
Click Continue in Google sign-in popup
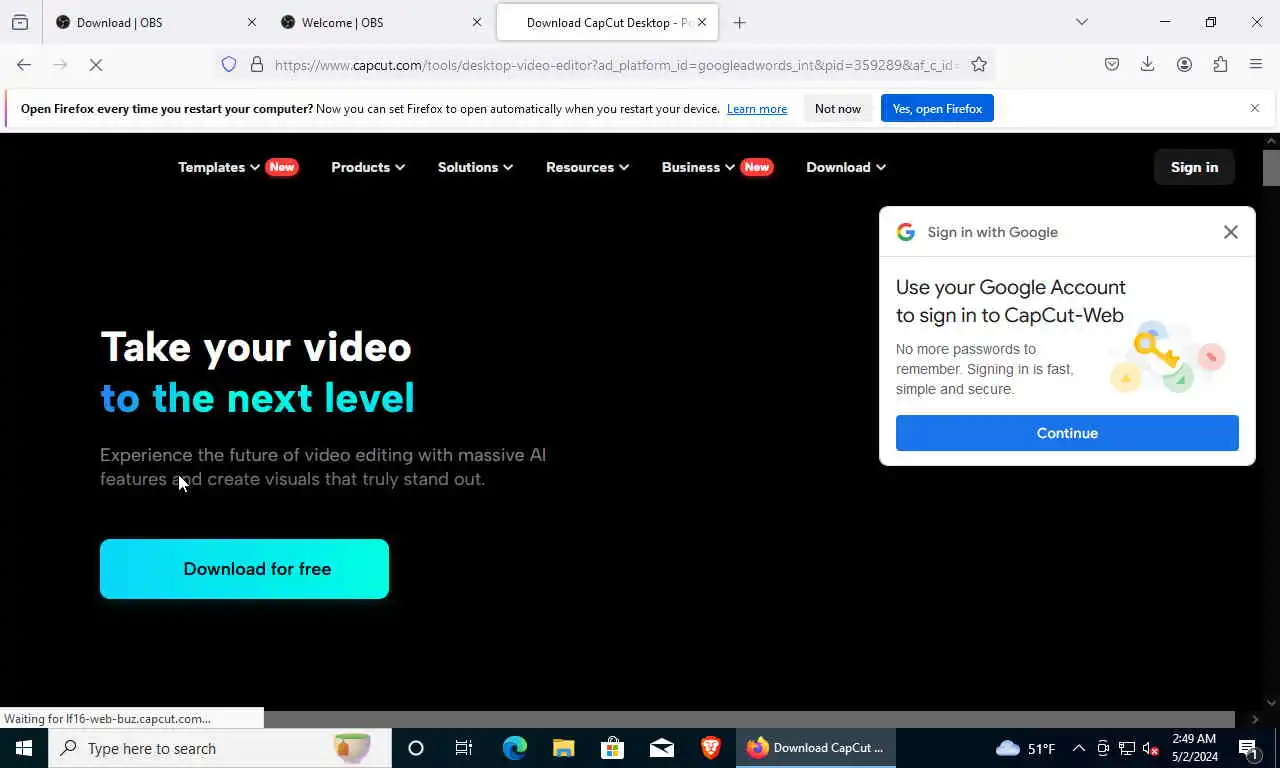1067,433
